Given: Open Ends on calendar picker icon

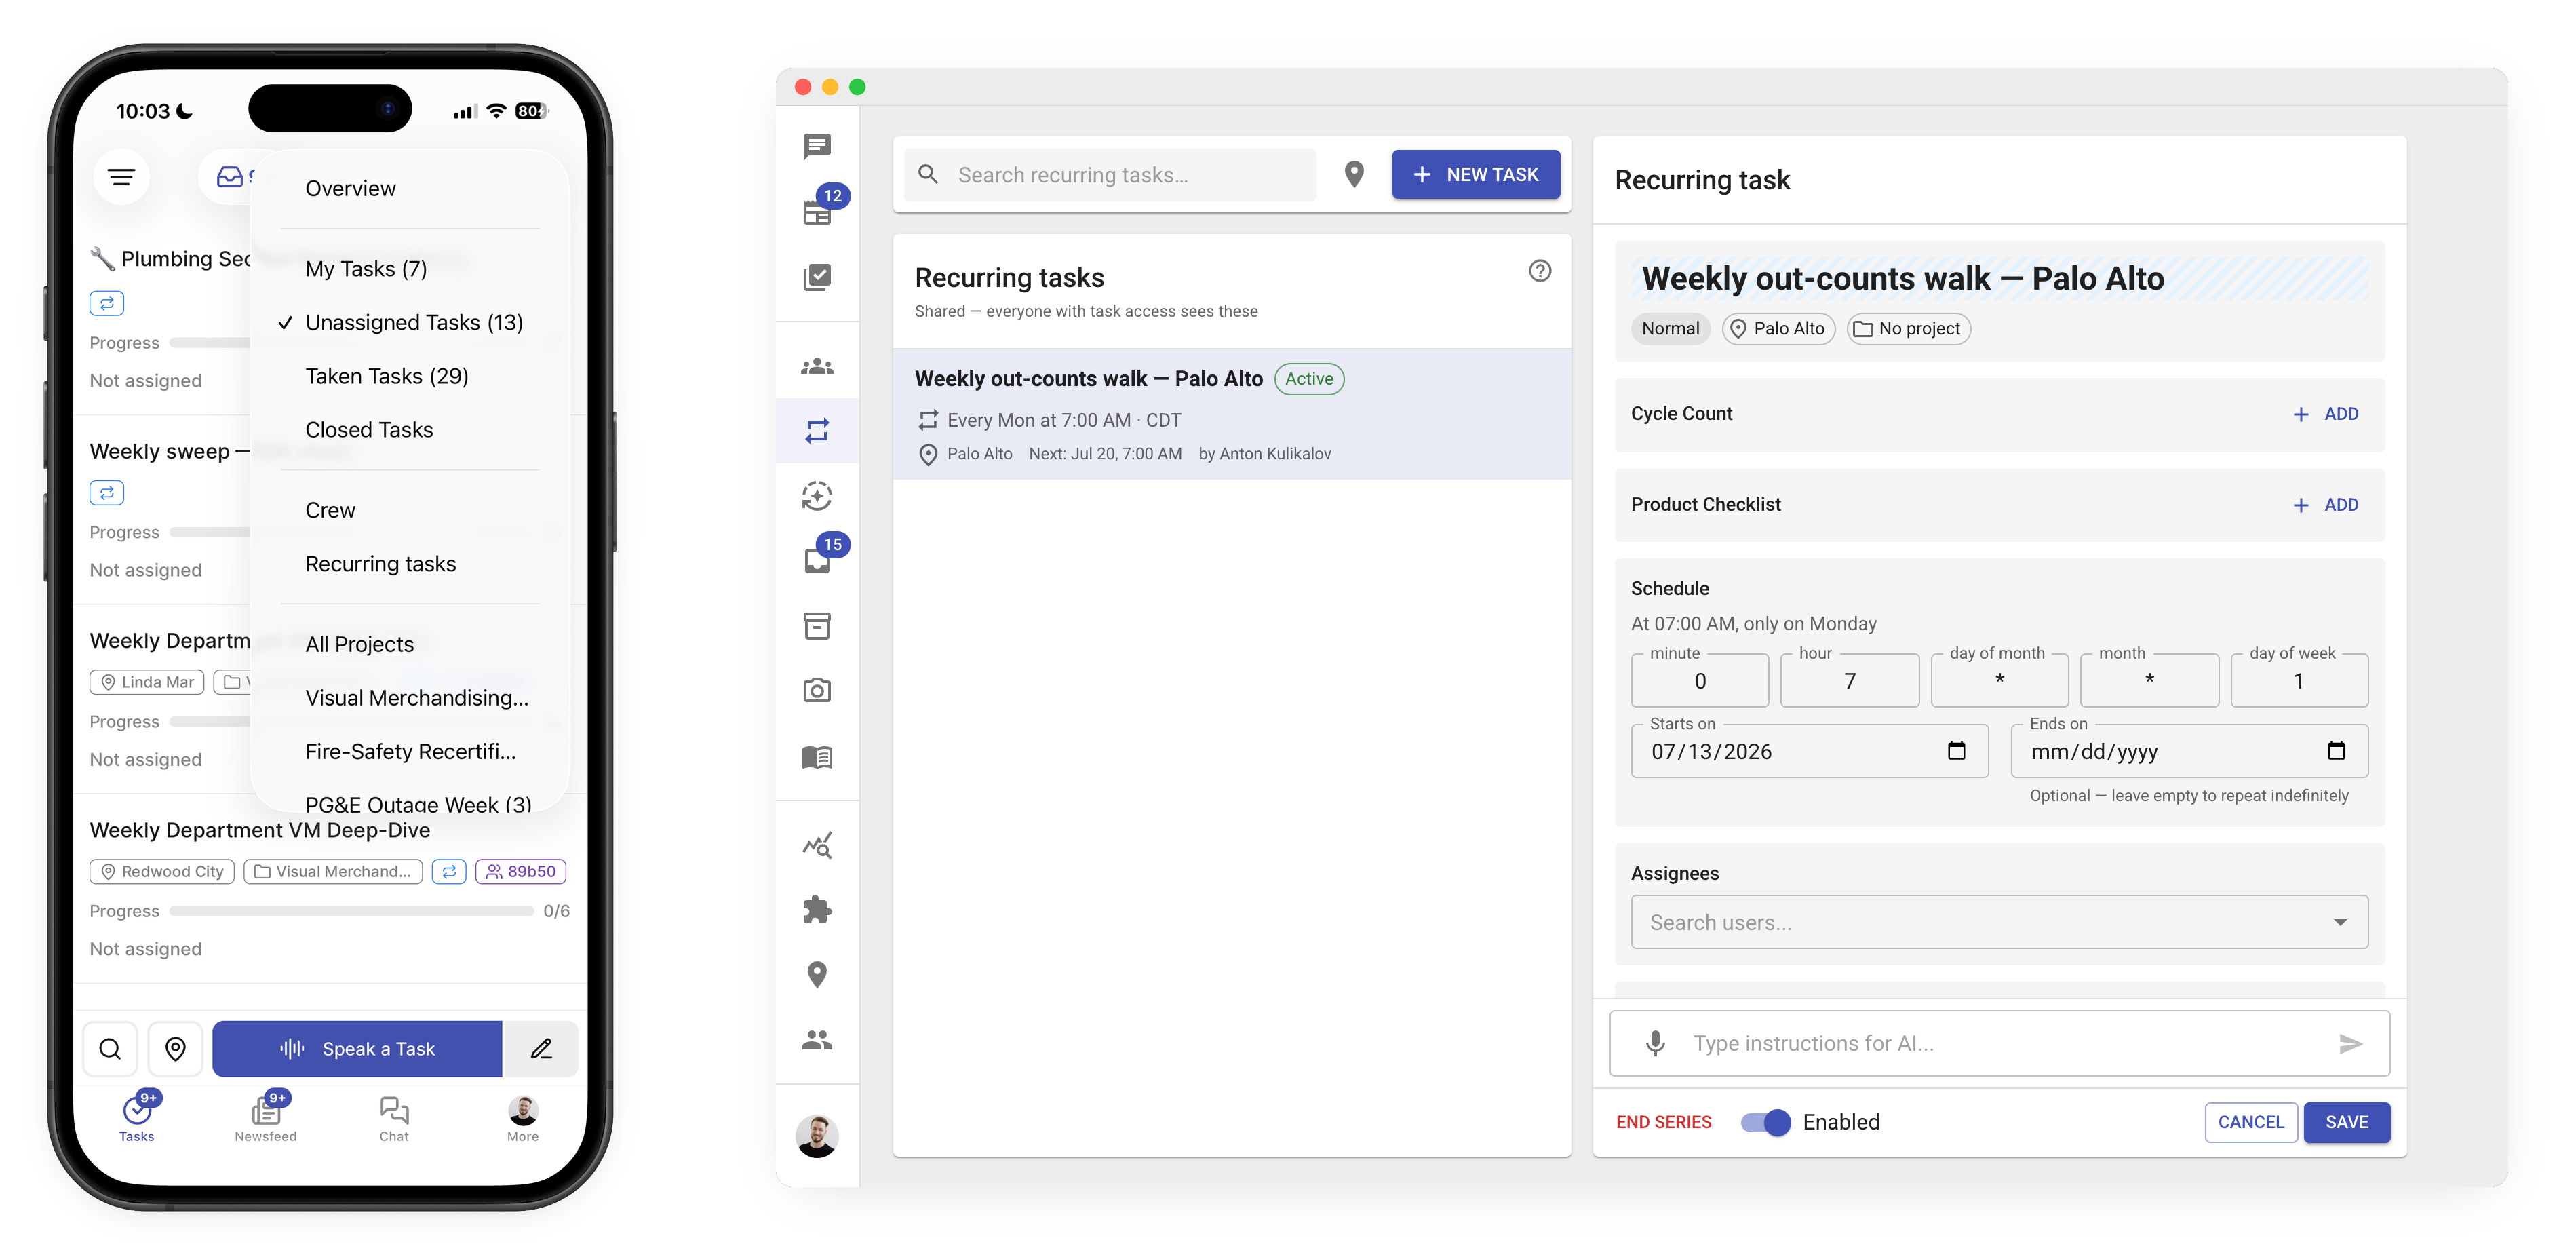Looking at the screenshot, I should click(2336, 751).
